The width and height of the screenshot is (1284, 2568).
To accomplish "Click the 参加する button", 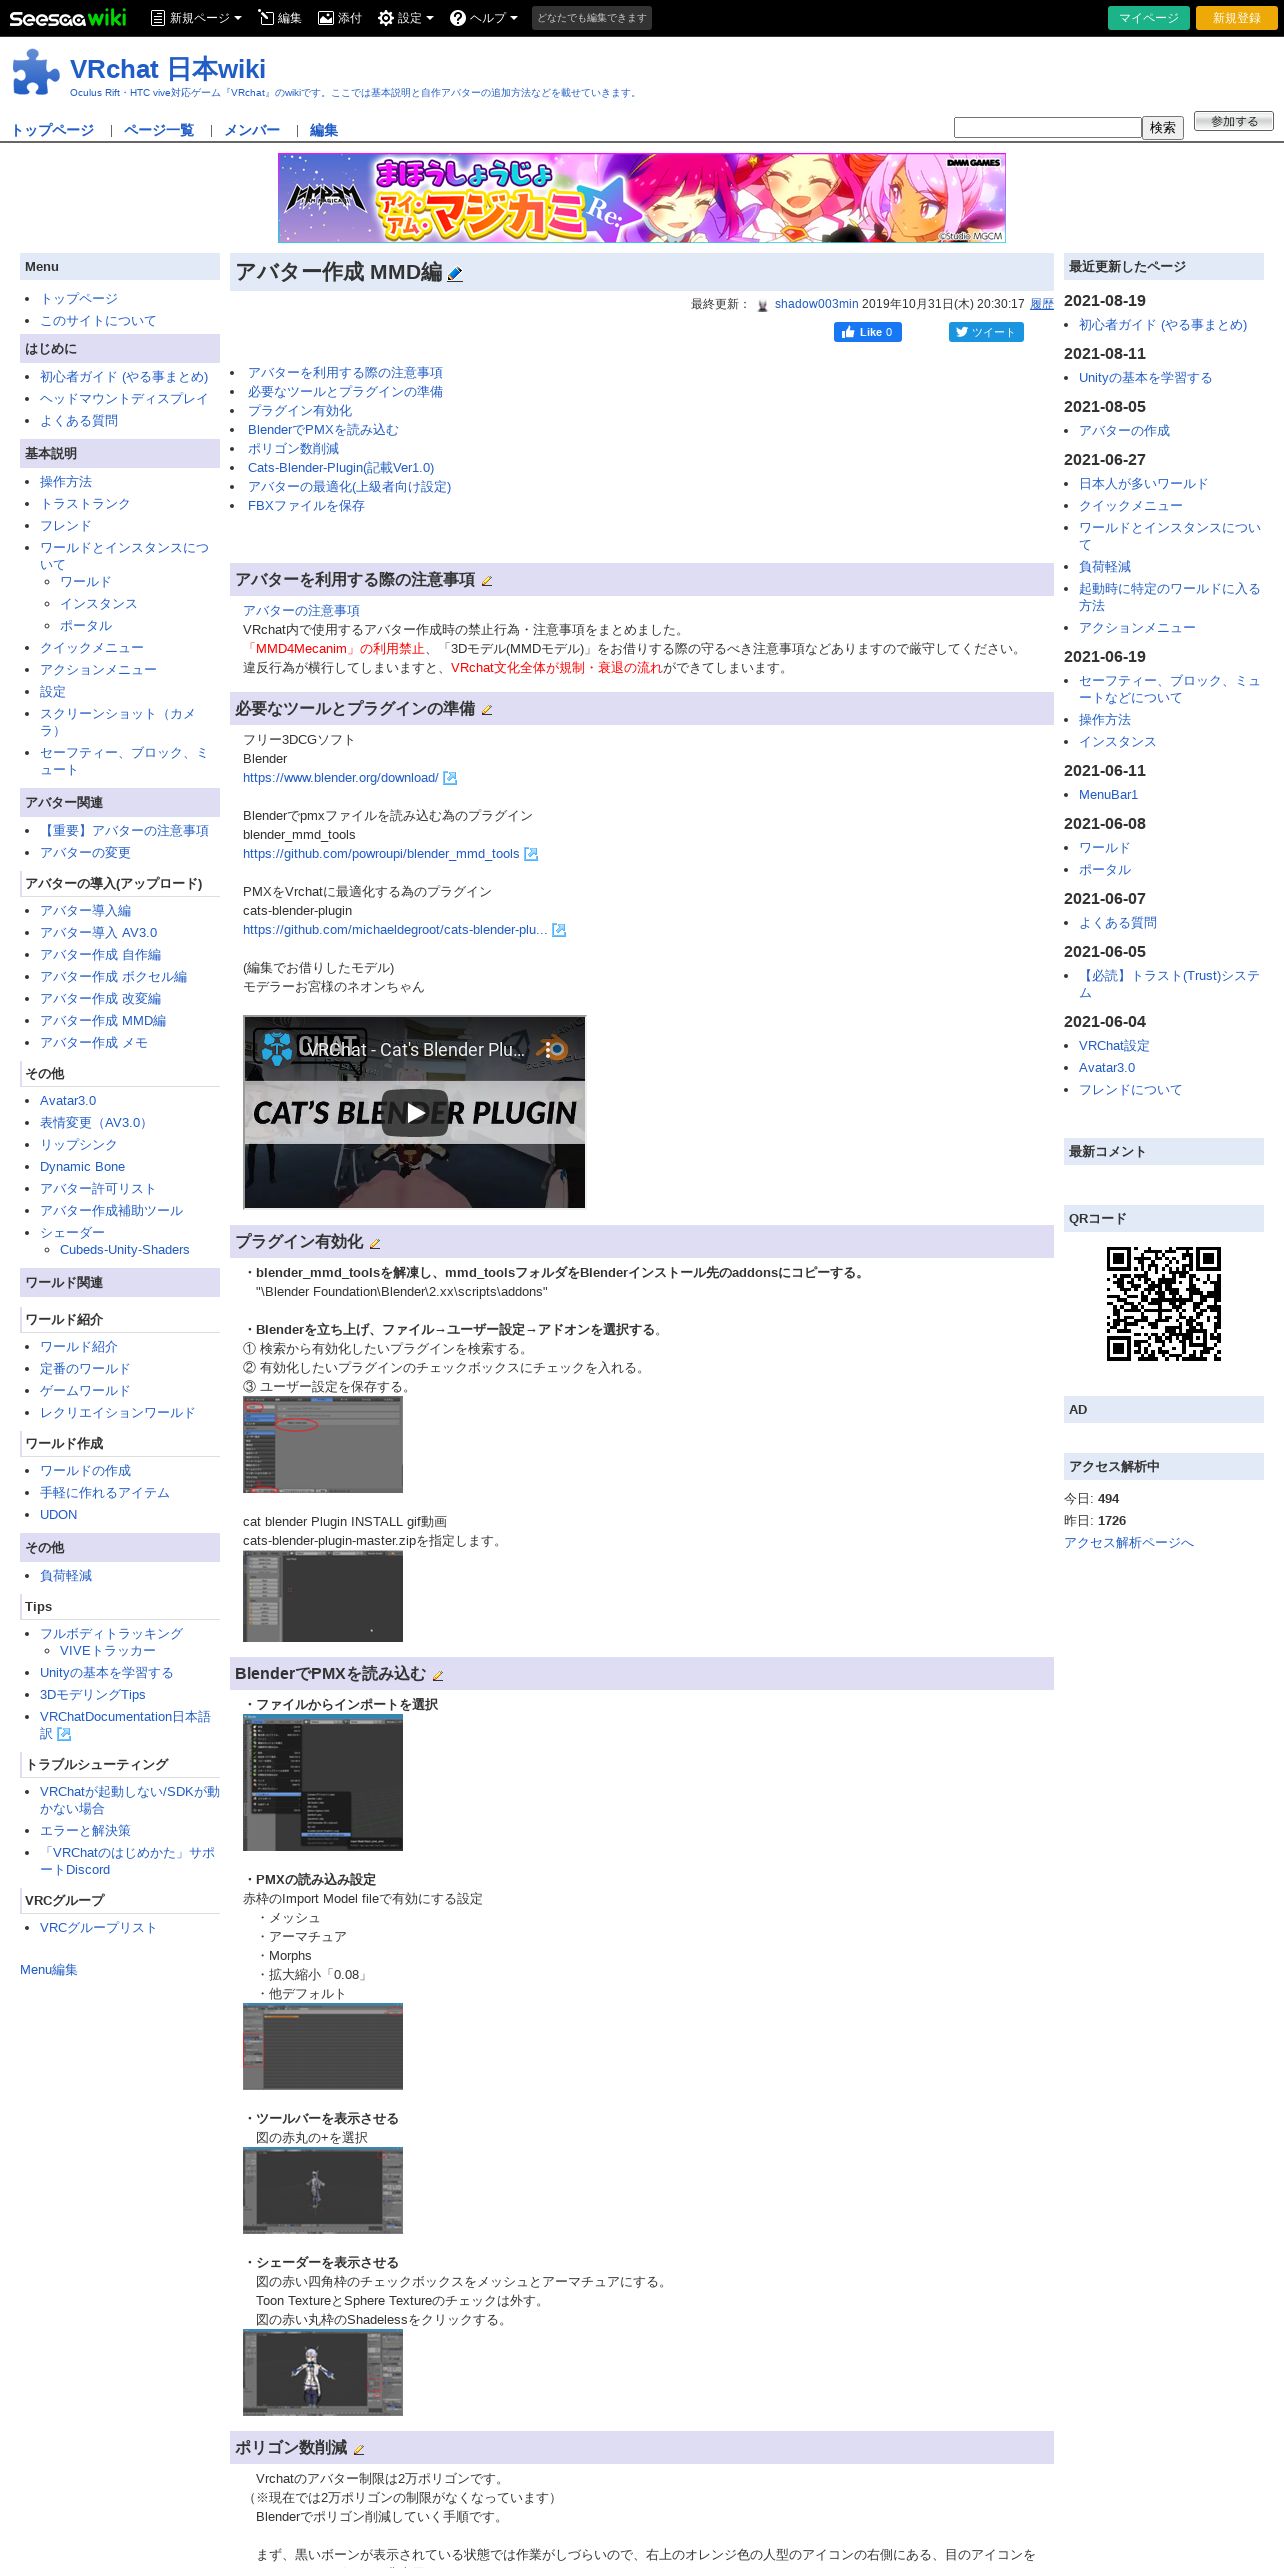I will (1234, 121).
